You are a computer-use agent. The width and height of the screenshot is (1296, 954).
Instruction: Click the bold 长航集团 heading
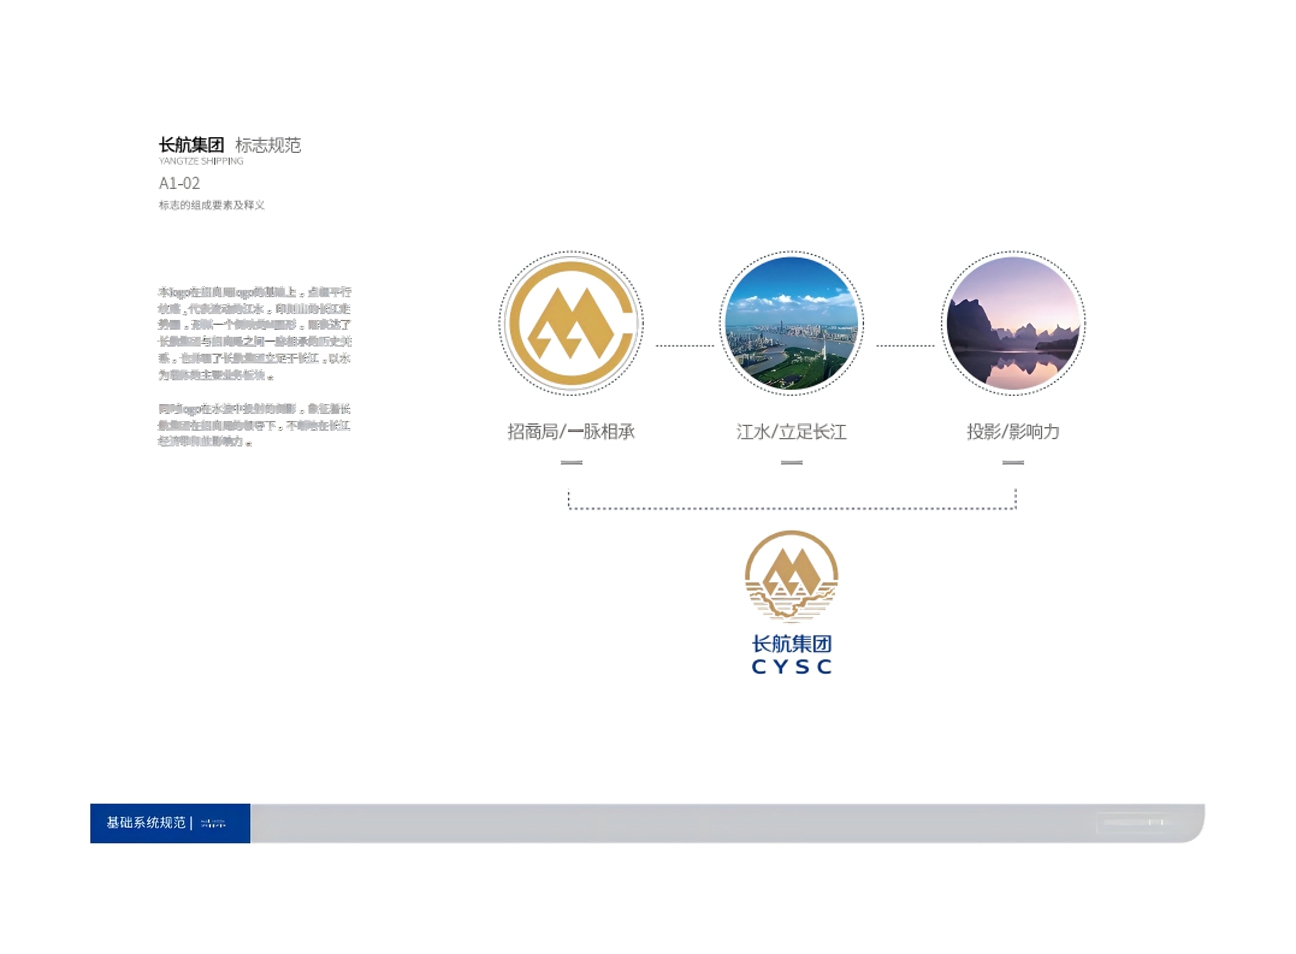(x=191, y=145)
